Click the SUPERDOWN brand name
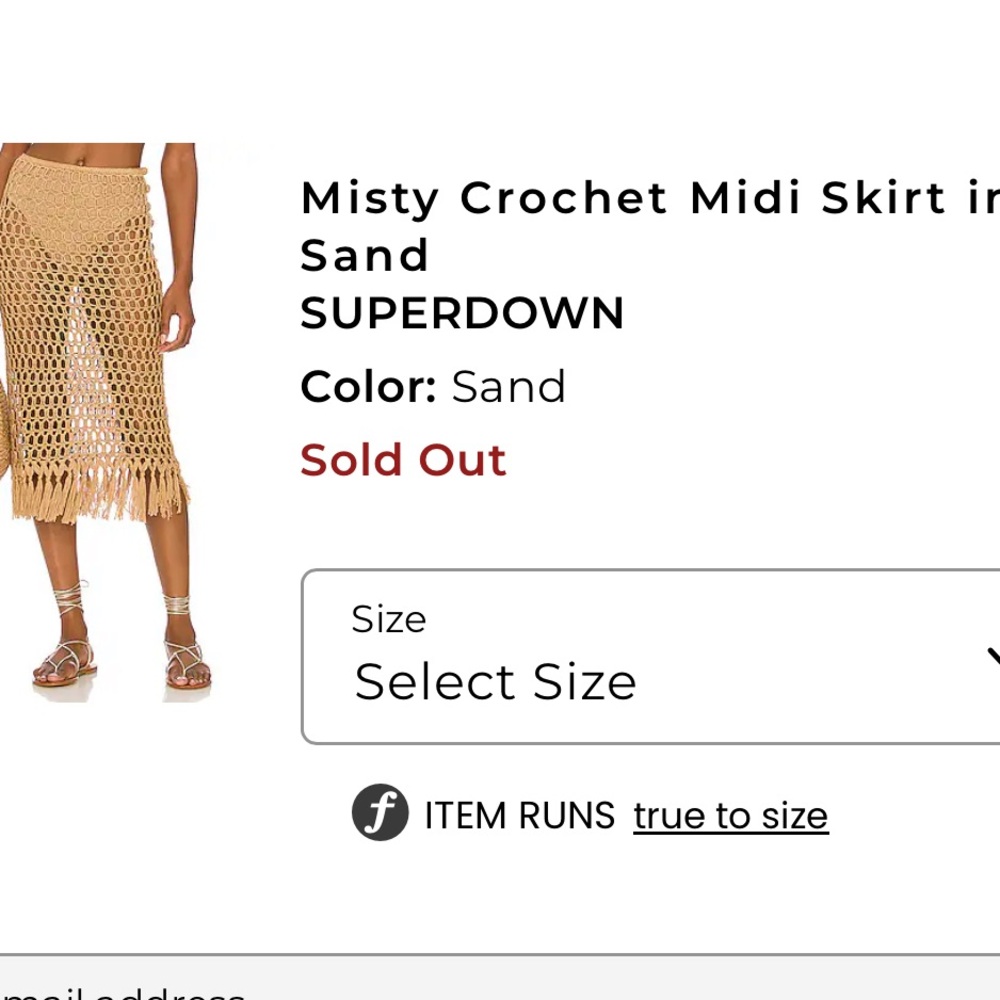This screenshot has width=1000, height=1000. click(462, 313)
